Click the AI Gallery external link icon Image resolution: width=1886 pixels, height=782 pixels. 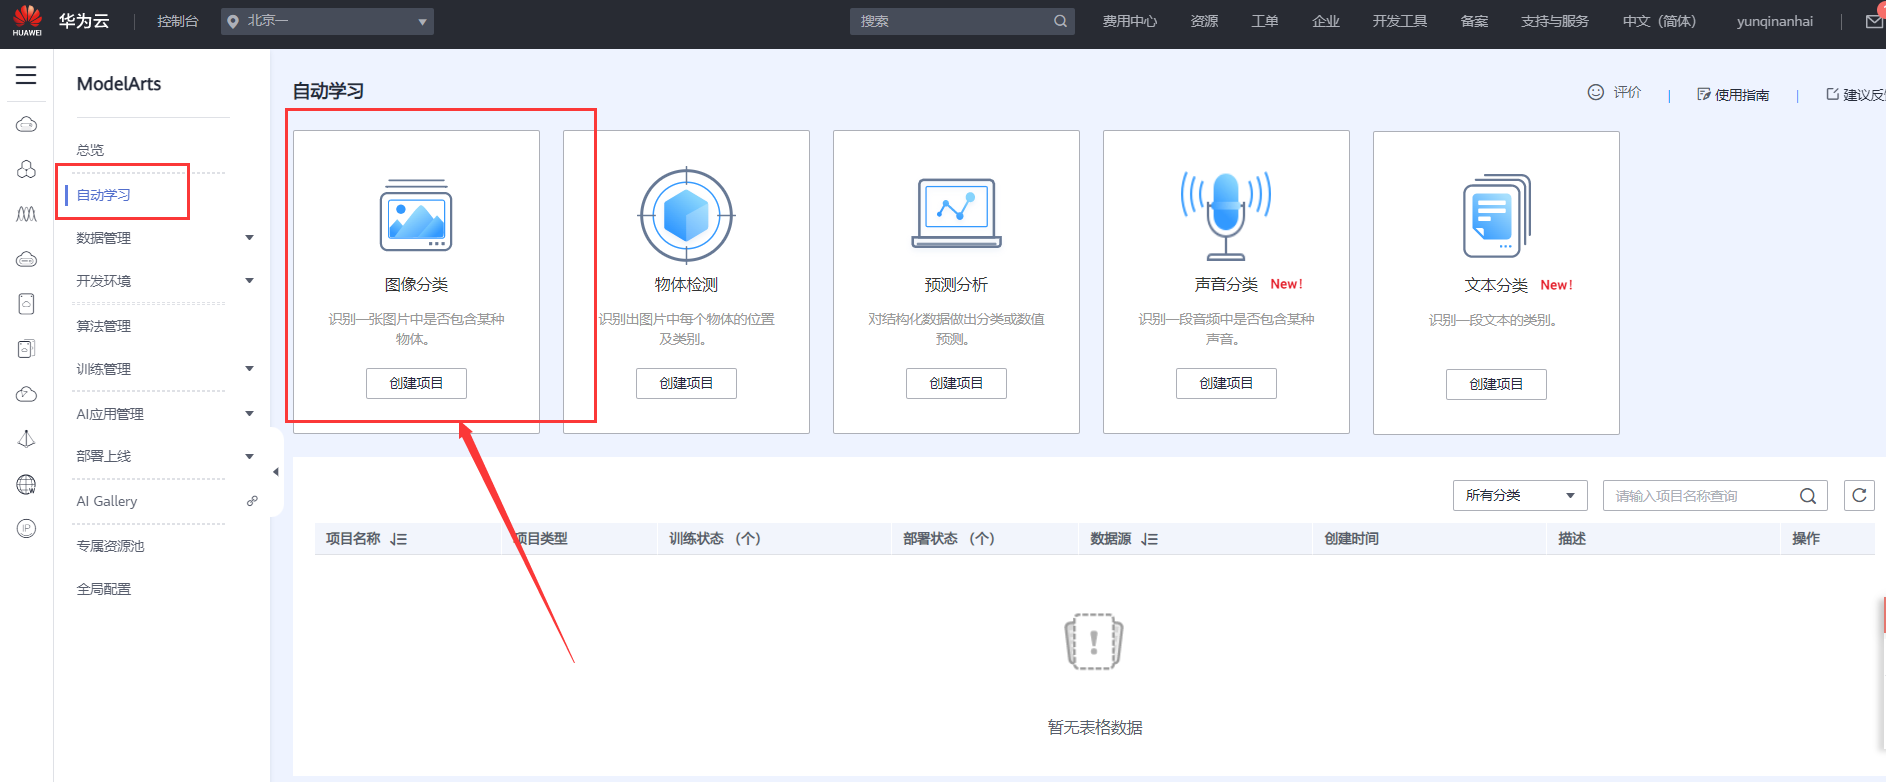tap(252, 501)
